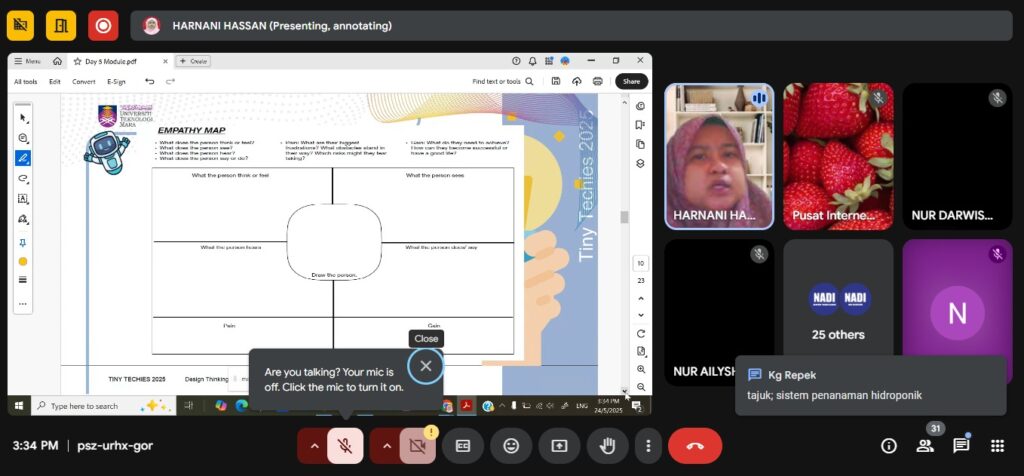Raise your hand in the meeting
This screenshot has height=476, width=1024.
(608, 446)
